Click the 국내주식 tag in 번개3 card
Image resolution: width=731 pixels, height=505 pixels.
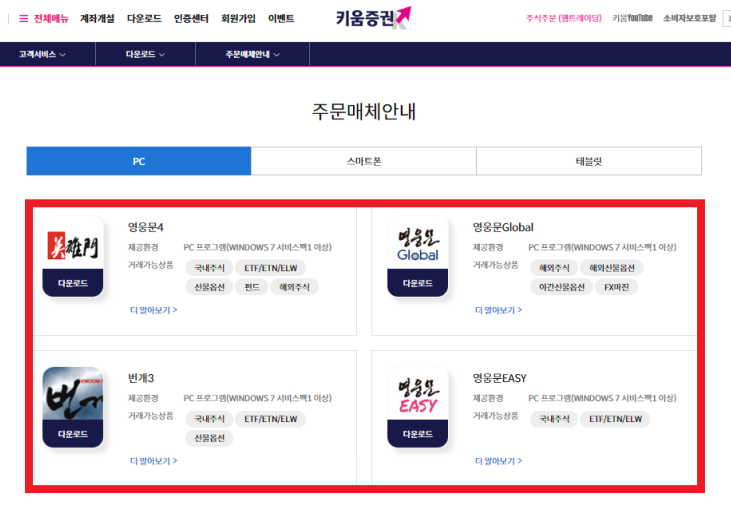point(209,419)
